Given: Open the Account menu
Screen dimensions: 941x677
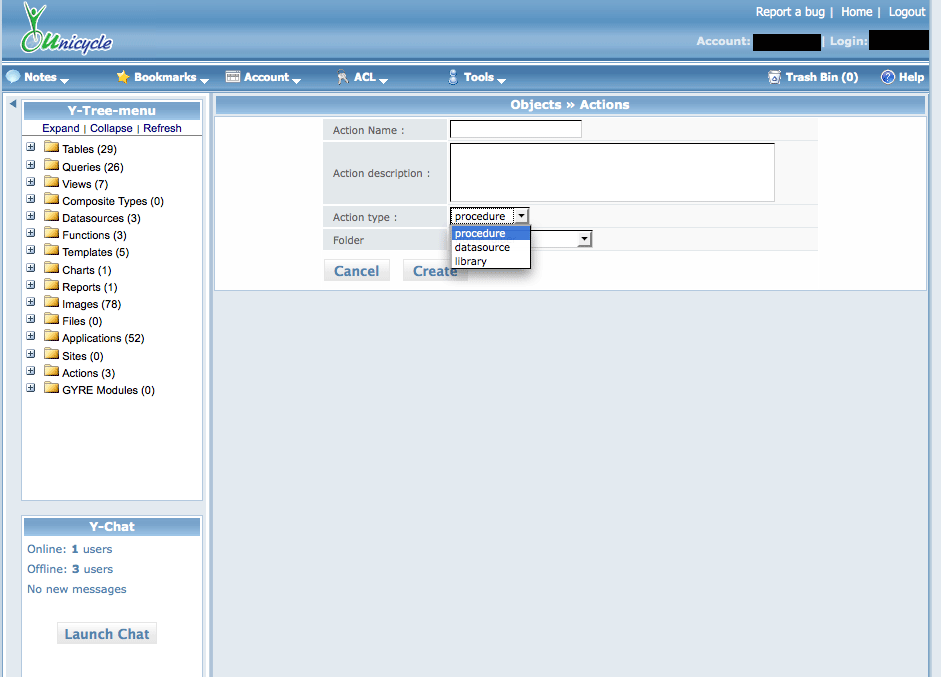Looking at the screenshot, I should [x=264, y=77].
